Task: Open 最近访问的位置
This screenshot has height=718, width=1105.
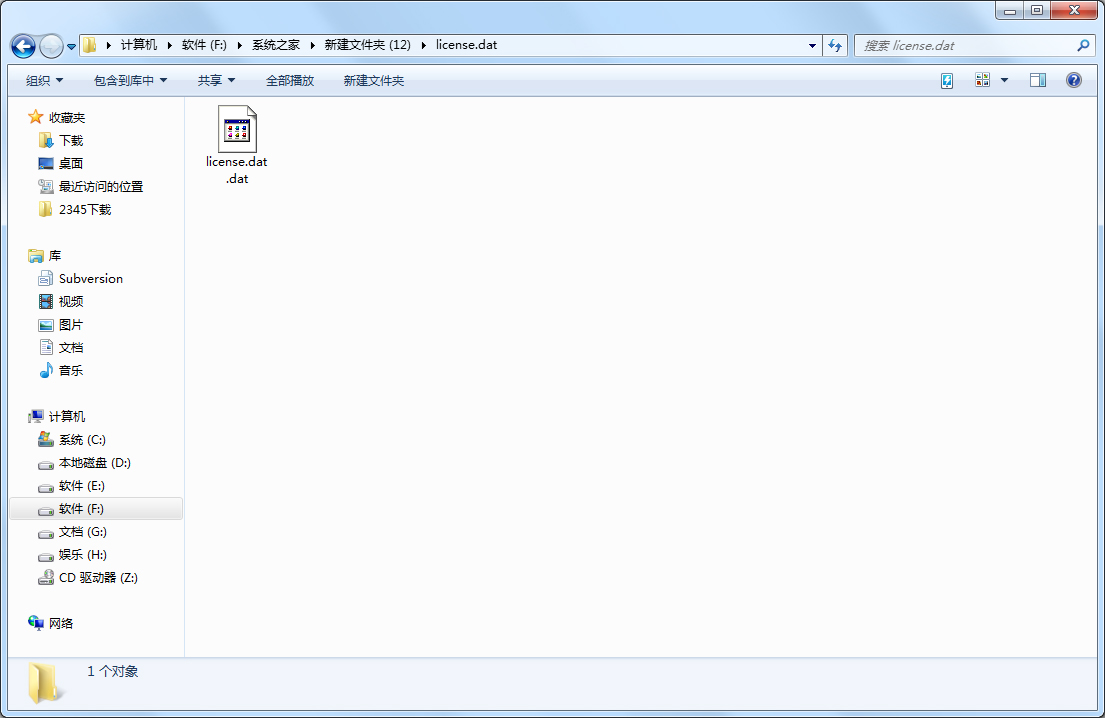Action: click(x=101, y=187)
